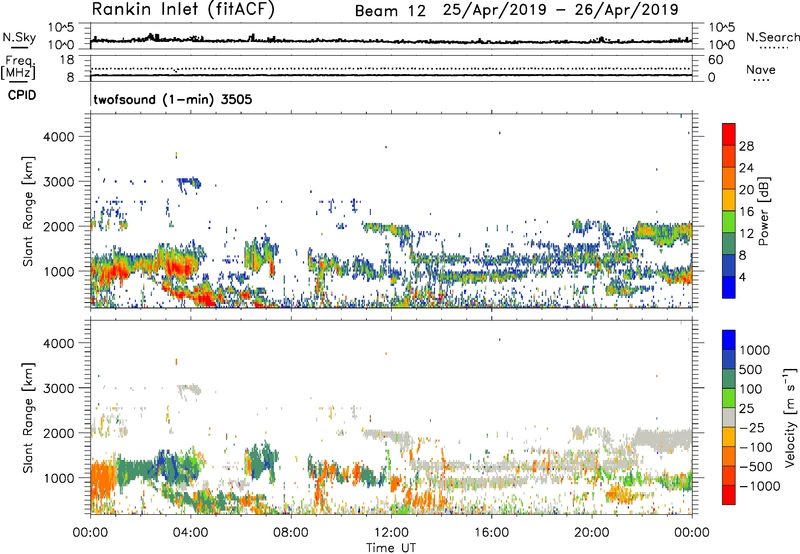
Task: Click the 'Beam 12' label
Action: point(390,11)
